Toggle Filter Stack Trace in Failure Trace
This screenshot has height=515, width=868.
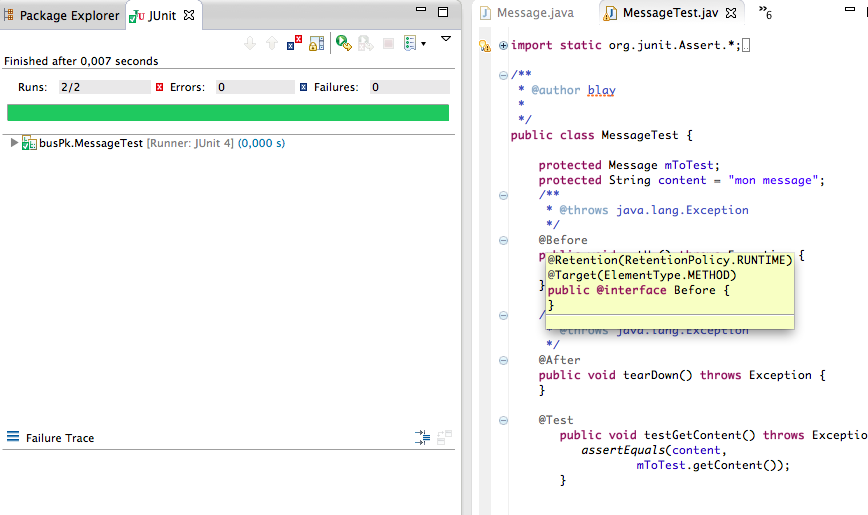(x=422, y=438)
